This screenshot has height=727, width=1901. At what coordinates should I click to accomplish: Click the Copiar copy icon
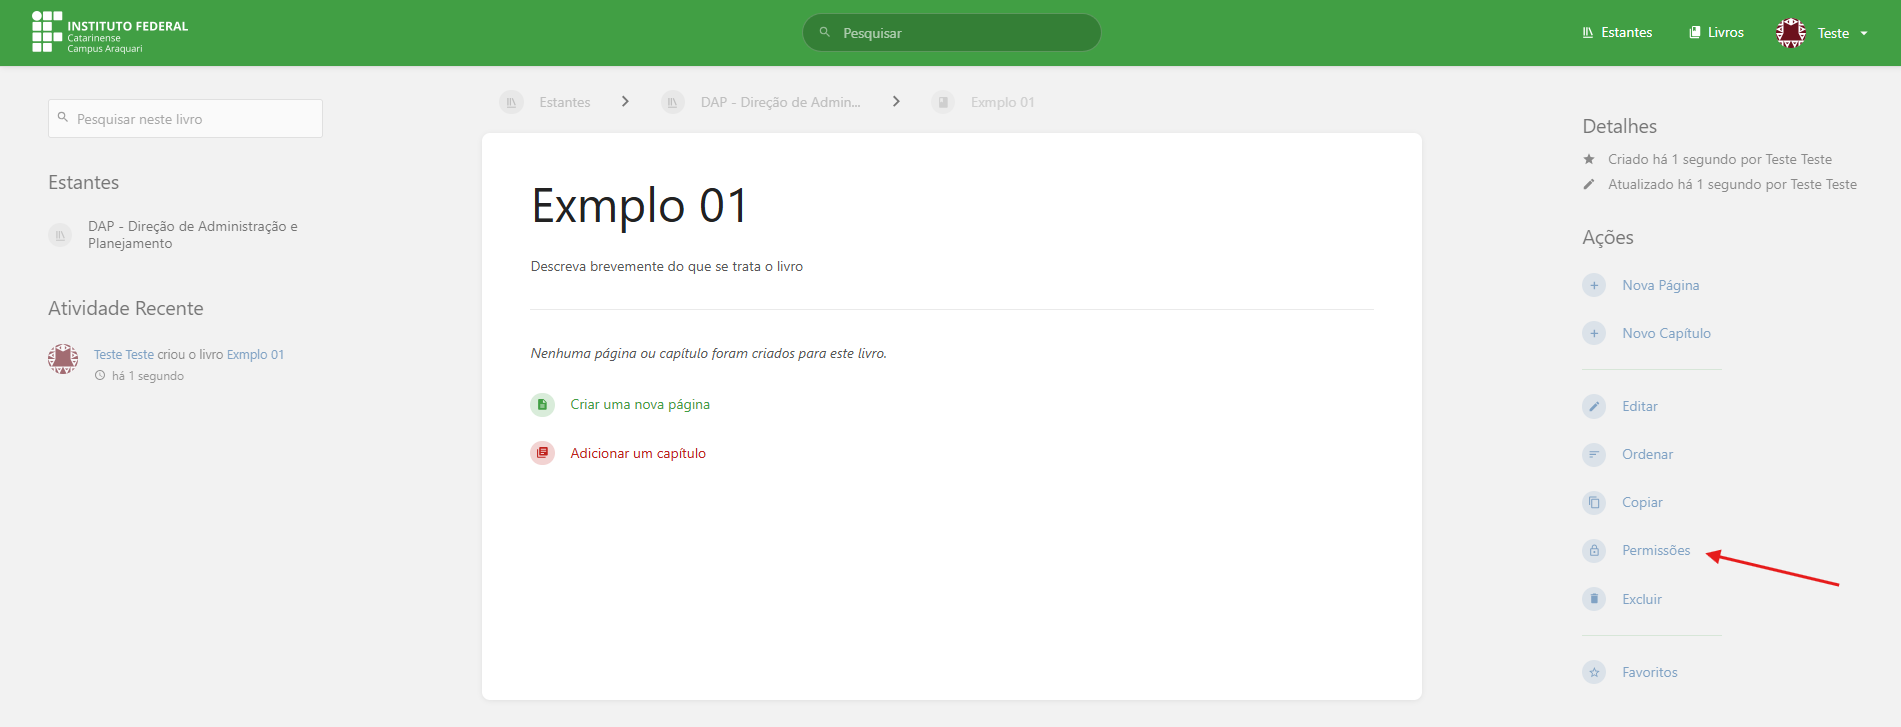point(1594,502)
